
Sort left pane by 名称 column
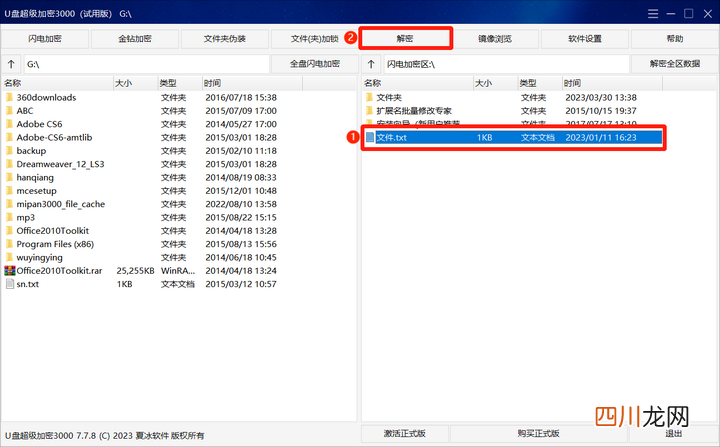(57, 83)
